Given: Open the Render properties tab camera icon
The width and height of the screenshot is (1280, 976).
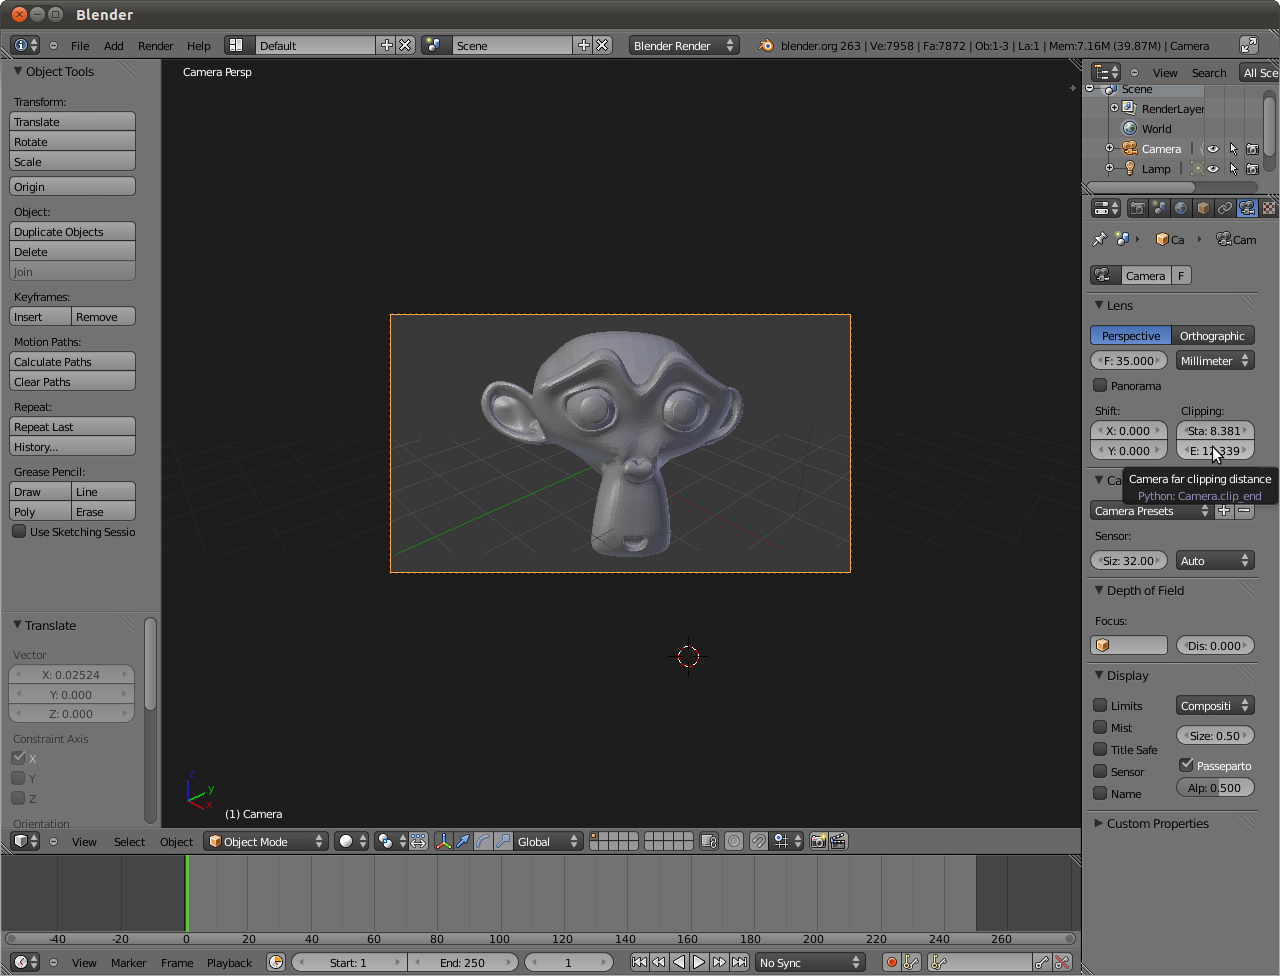Looking at the screenshot, I should pyautogui.click(x=1137, y=208).
